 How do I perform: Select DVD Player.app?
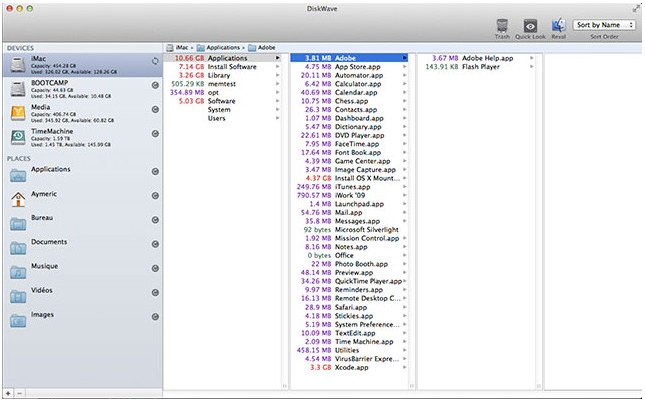pyautogui.click(x=349, y=135)
